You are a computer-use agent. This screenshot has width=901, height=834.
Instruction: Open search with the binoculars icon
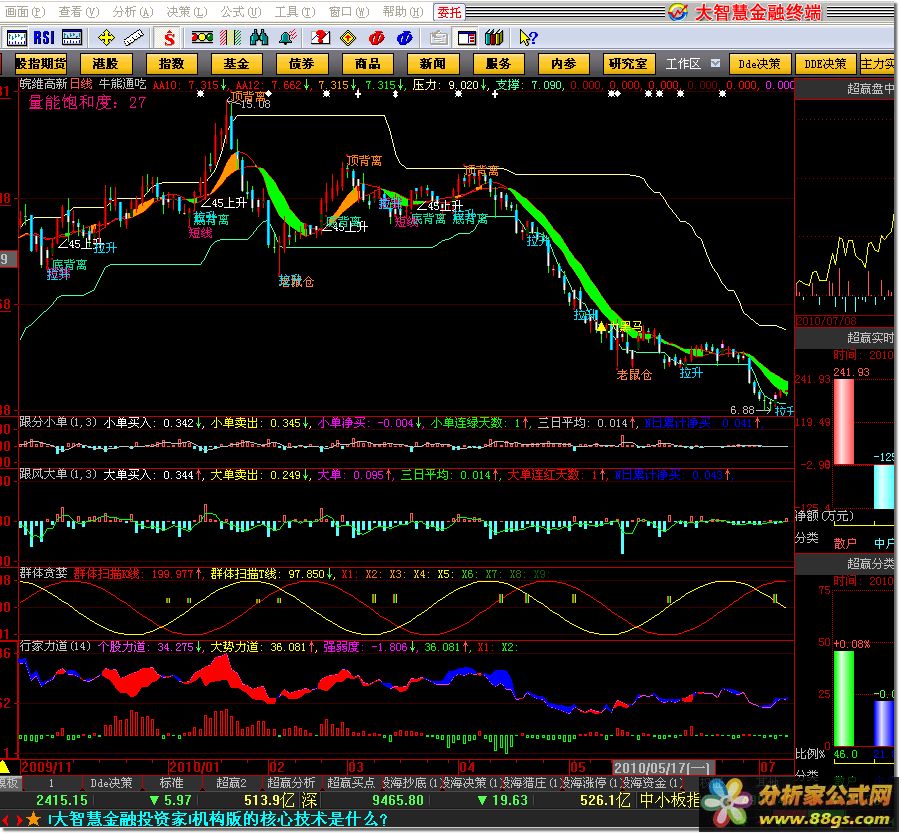tap(259, 38)
